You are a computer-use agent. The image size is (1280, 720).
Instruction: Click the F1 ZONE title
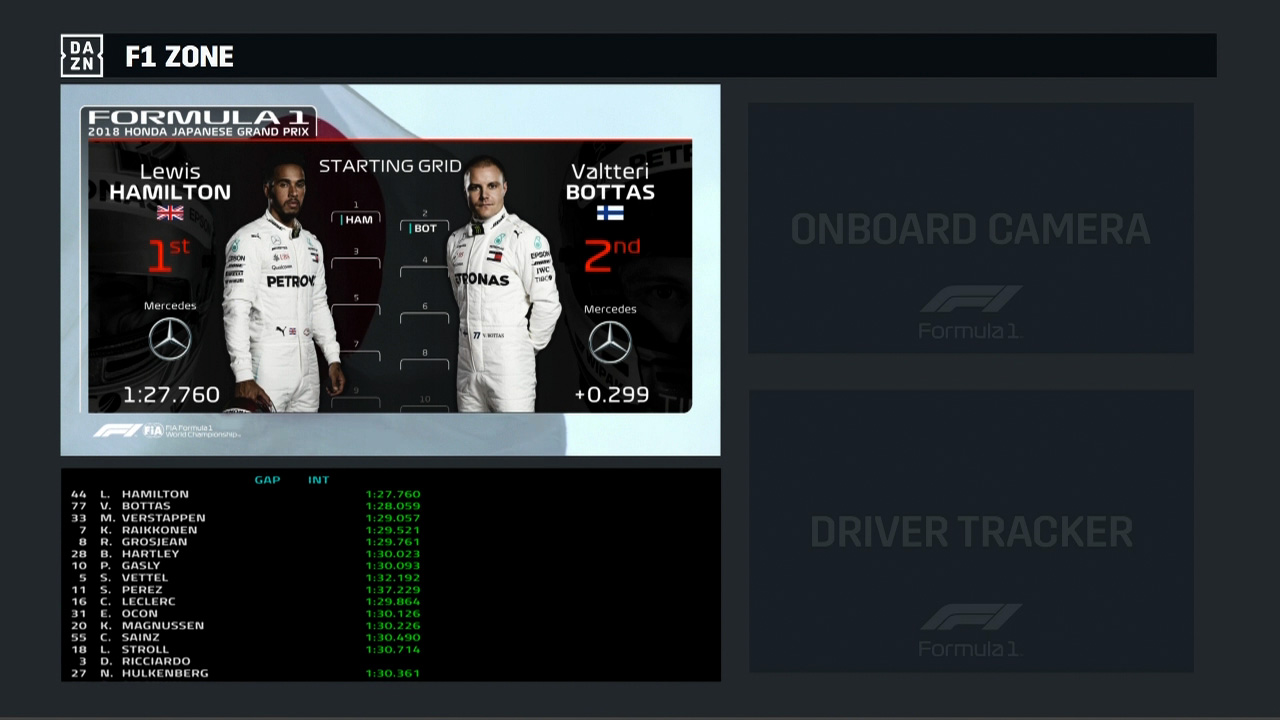pyautogui.click(x=179, y=57)
